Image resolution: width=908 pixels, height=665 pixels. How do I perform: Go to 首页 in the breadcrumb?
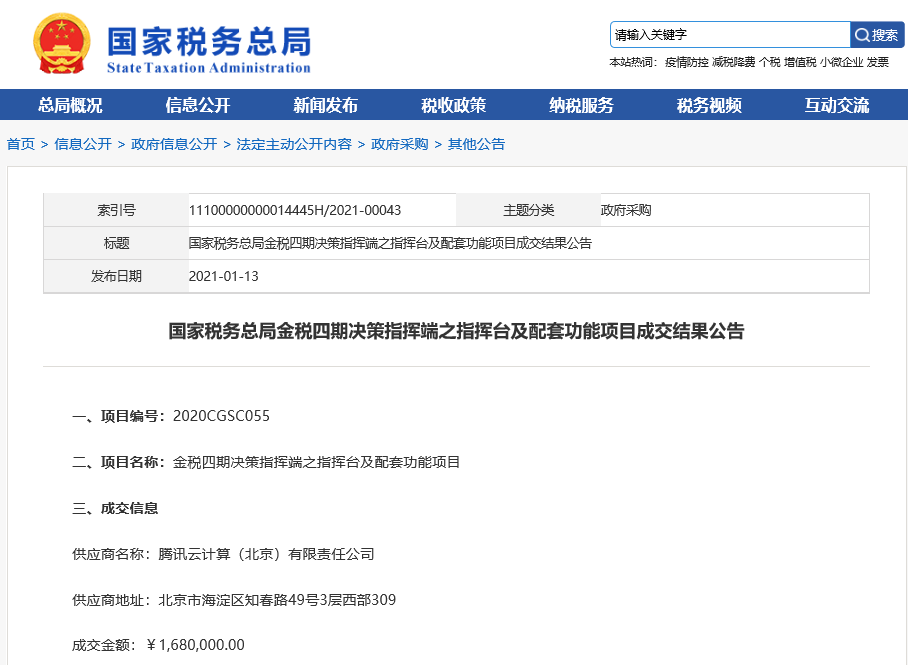[21, 144]
